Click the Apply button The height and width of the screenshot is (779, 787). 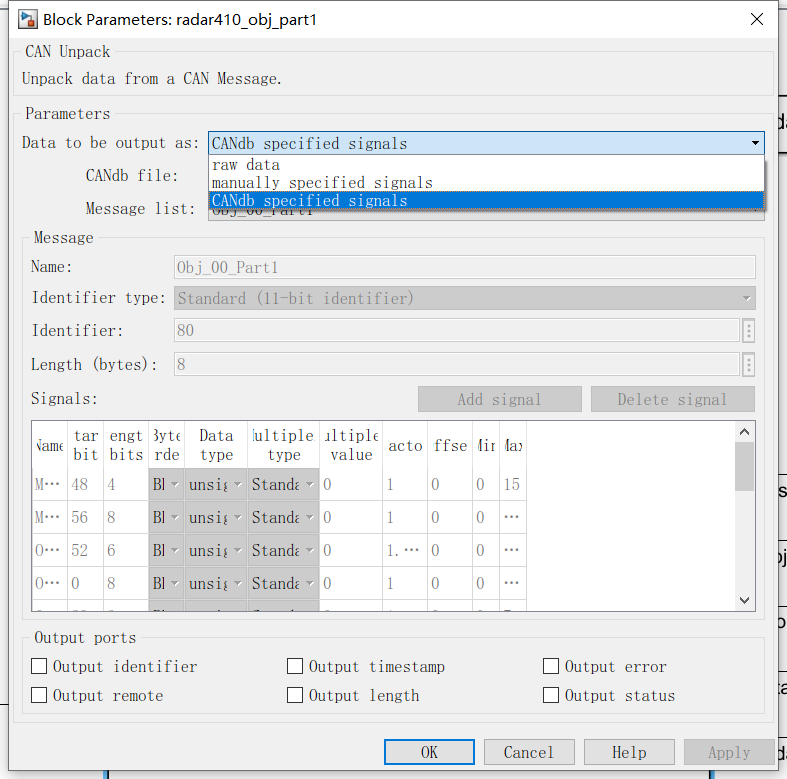[729, 752]
